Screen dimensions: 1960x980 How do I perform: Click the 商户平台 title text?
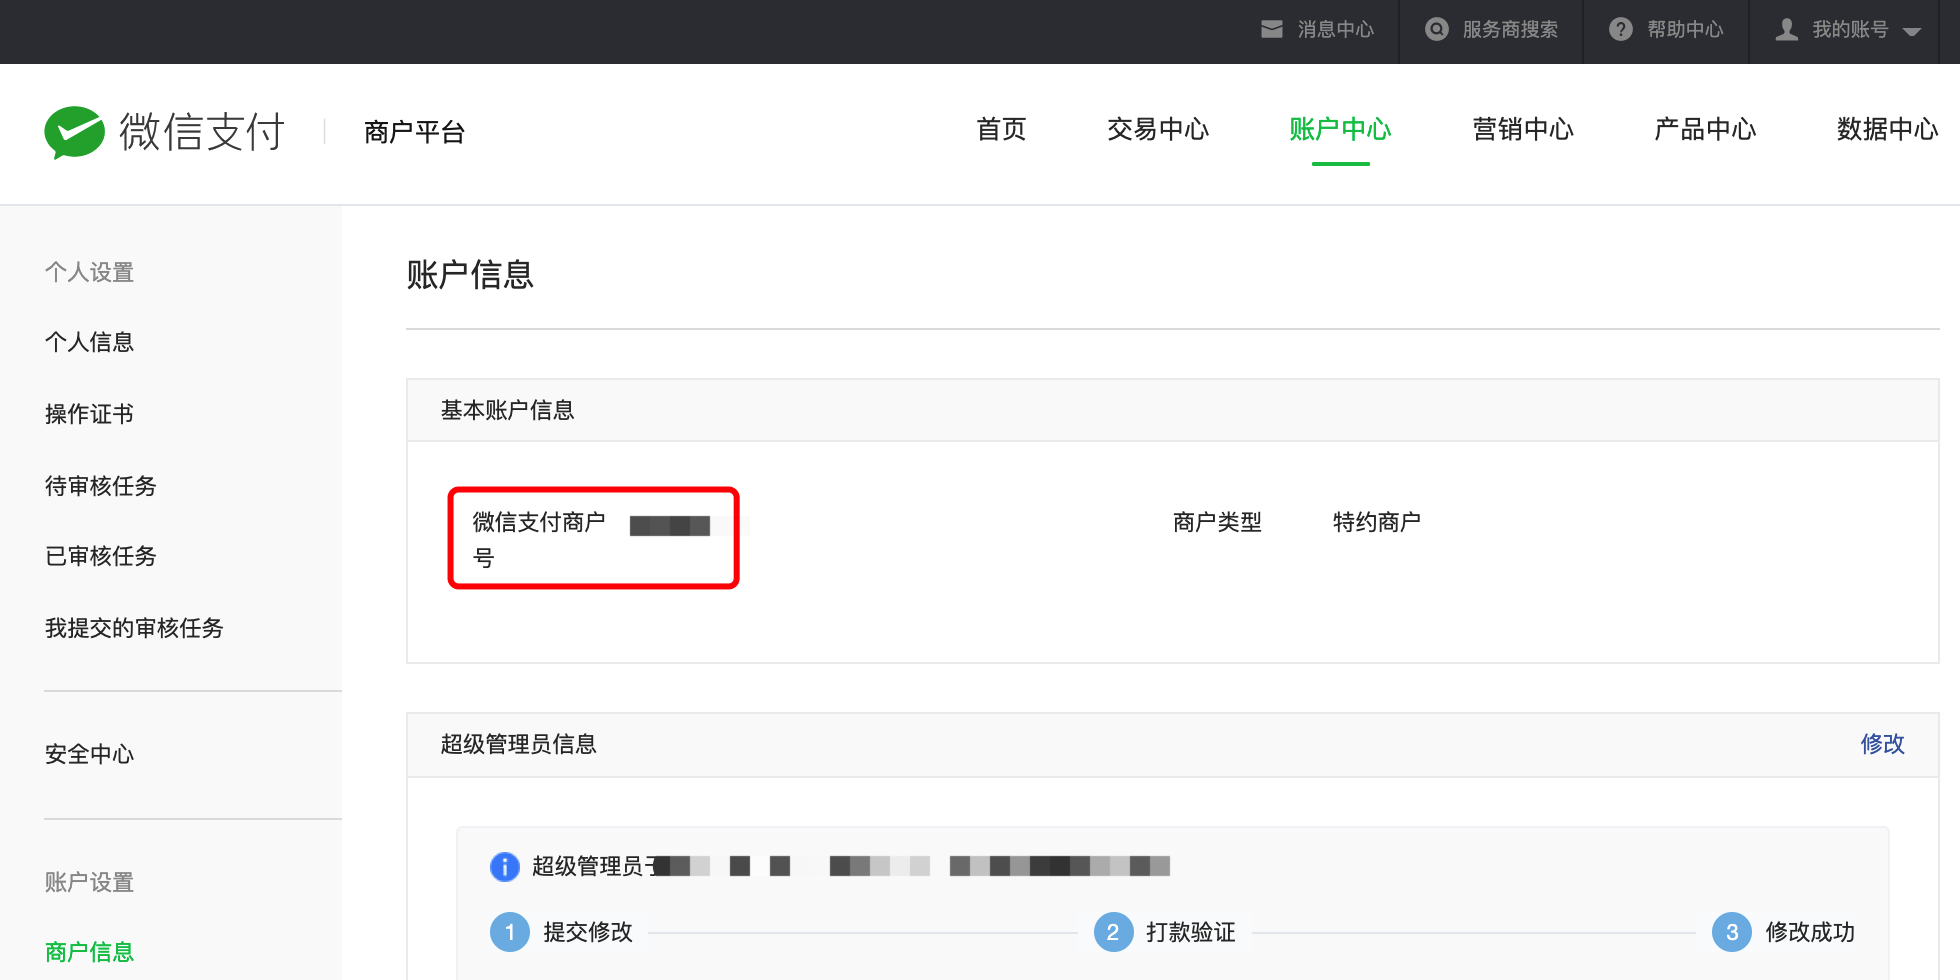[x=414, y=132]
